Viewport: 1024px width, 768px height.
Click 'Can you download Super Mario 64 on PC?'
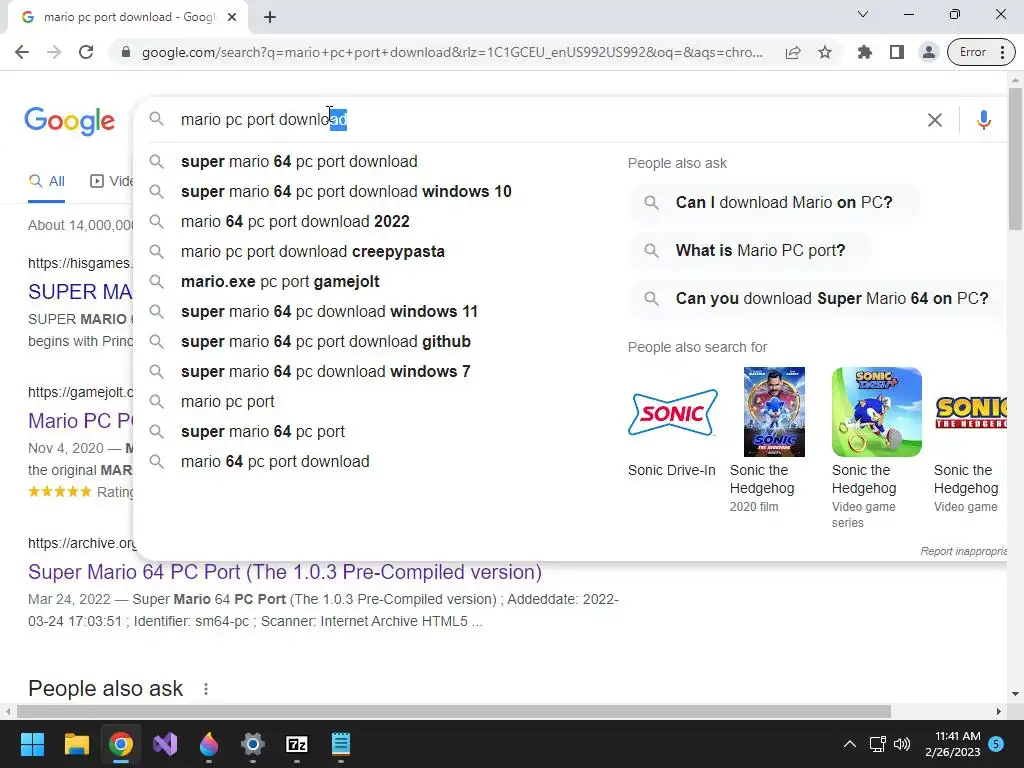click(x=816, y=299)
